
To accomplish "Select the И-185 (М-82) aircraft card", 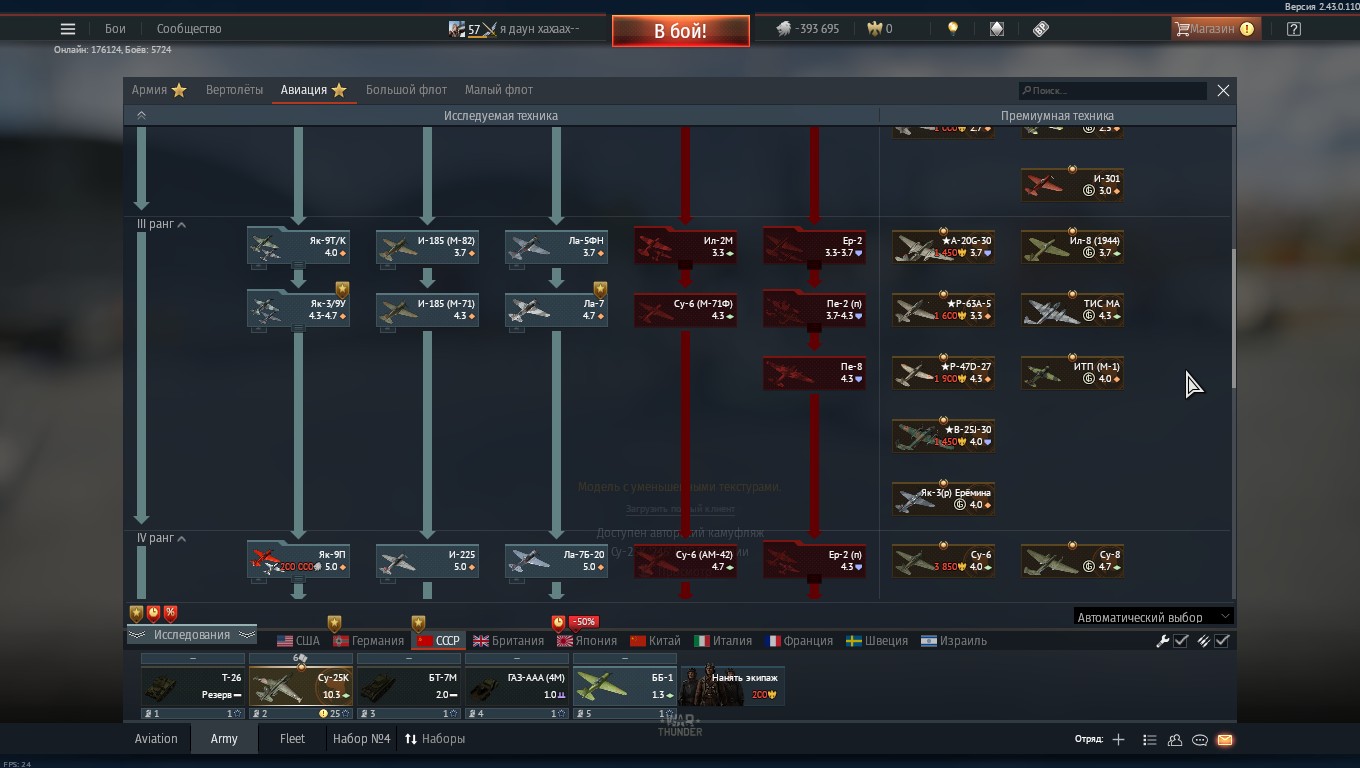I will tap(427, 247).
